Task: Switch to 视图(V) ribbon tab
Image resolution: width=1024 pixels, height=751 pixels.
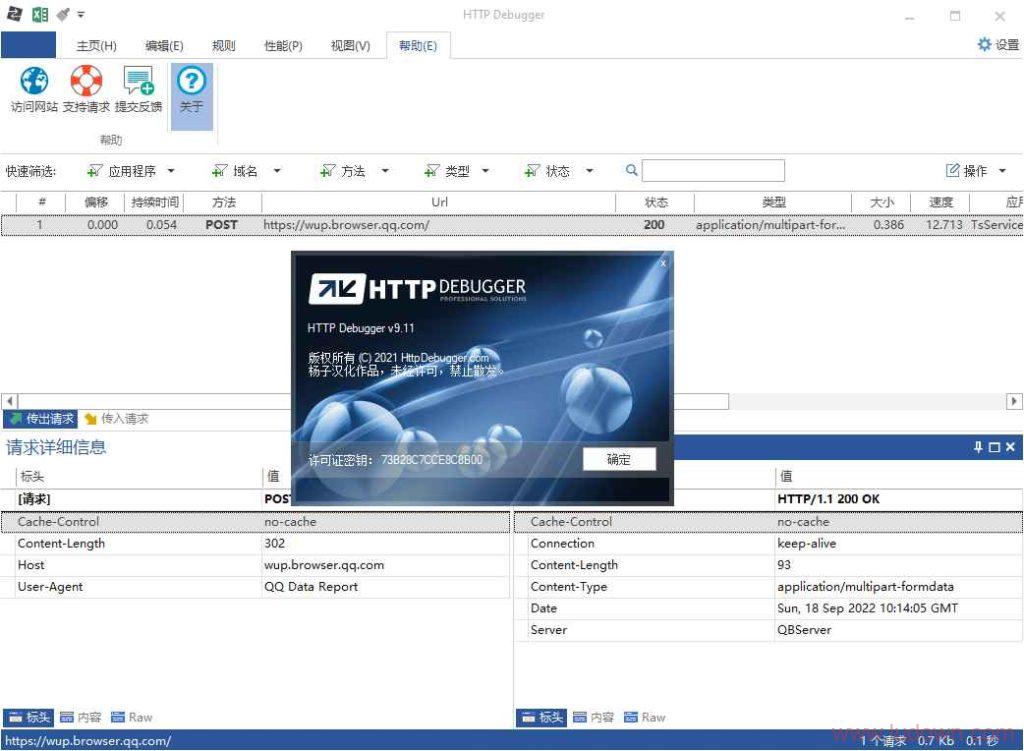Action: click(350, 46)
